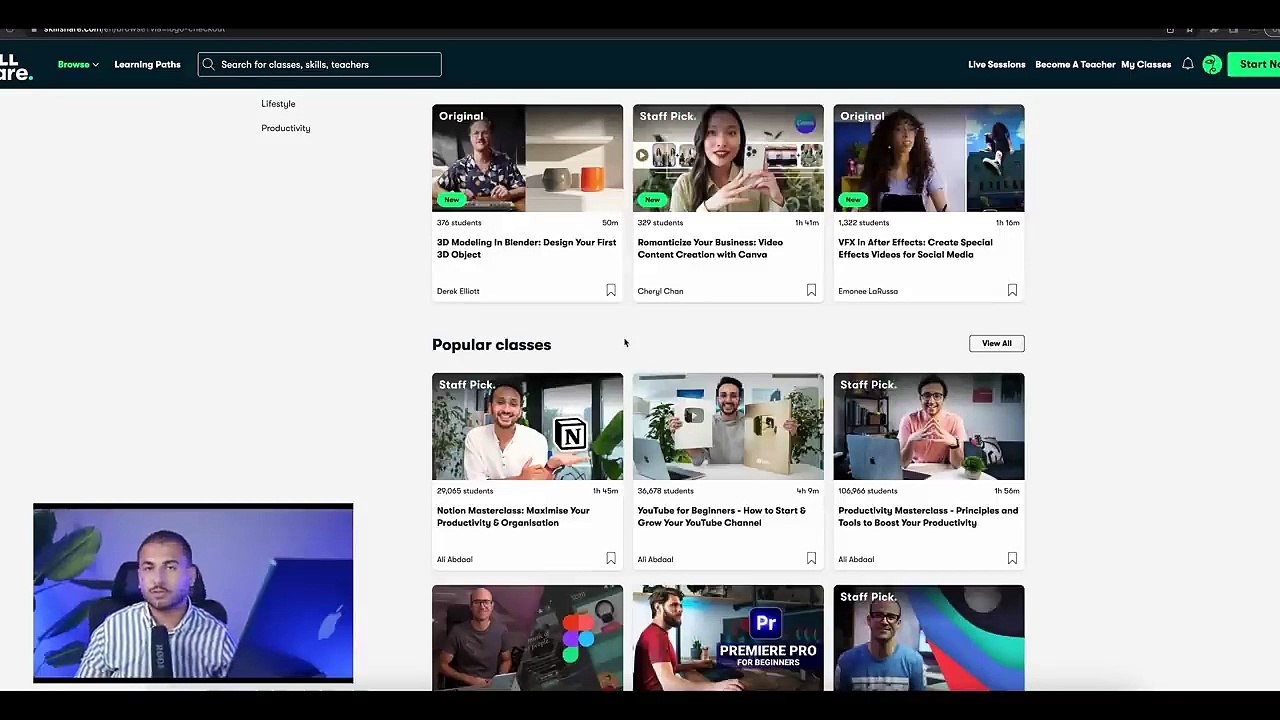Click Ali Abdaal under YouTube for Beginners
1280x720 pixels.
point(655,559)
